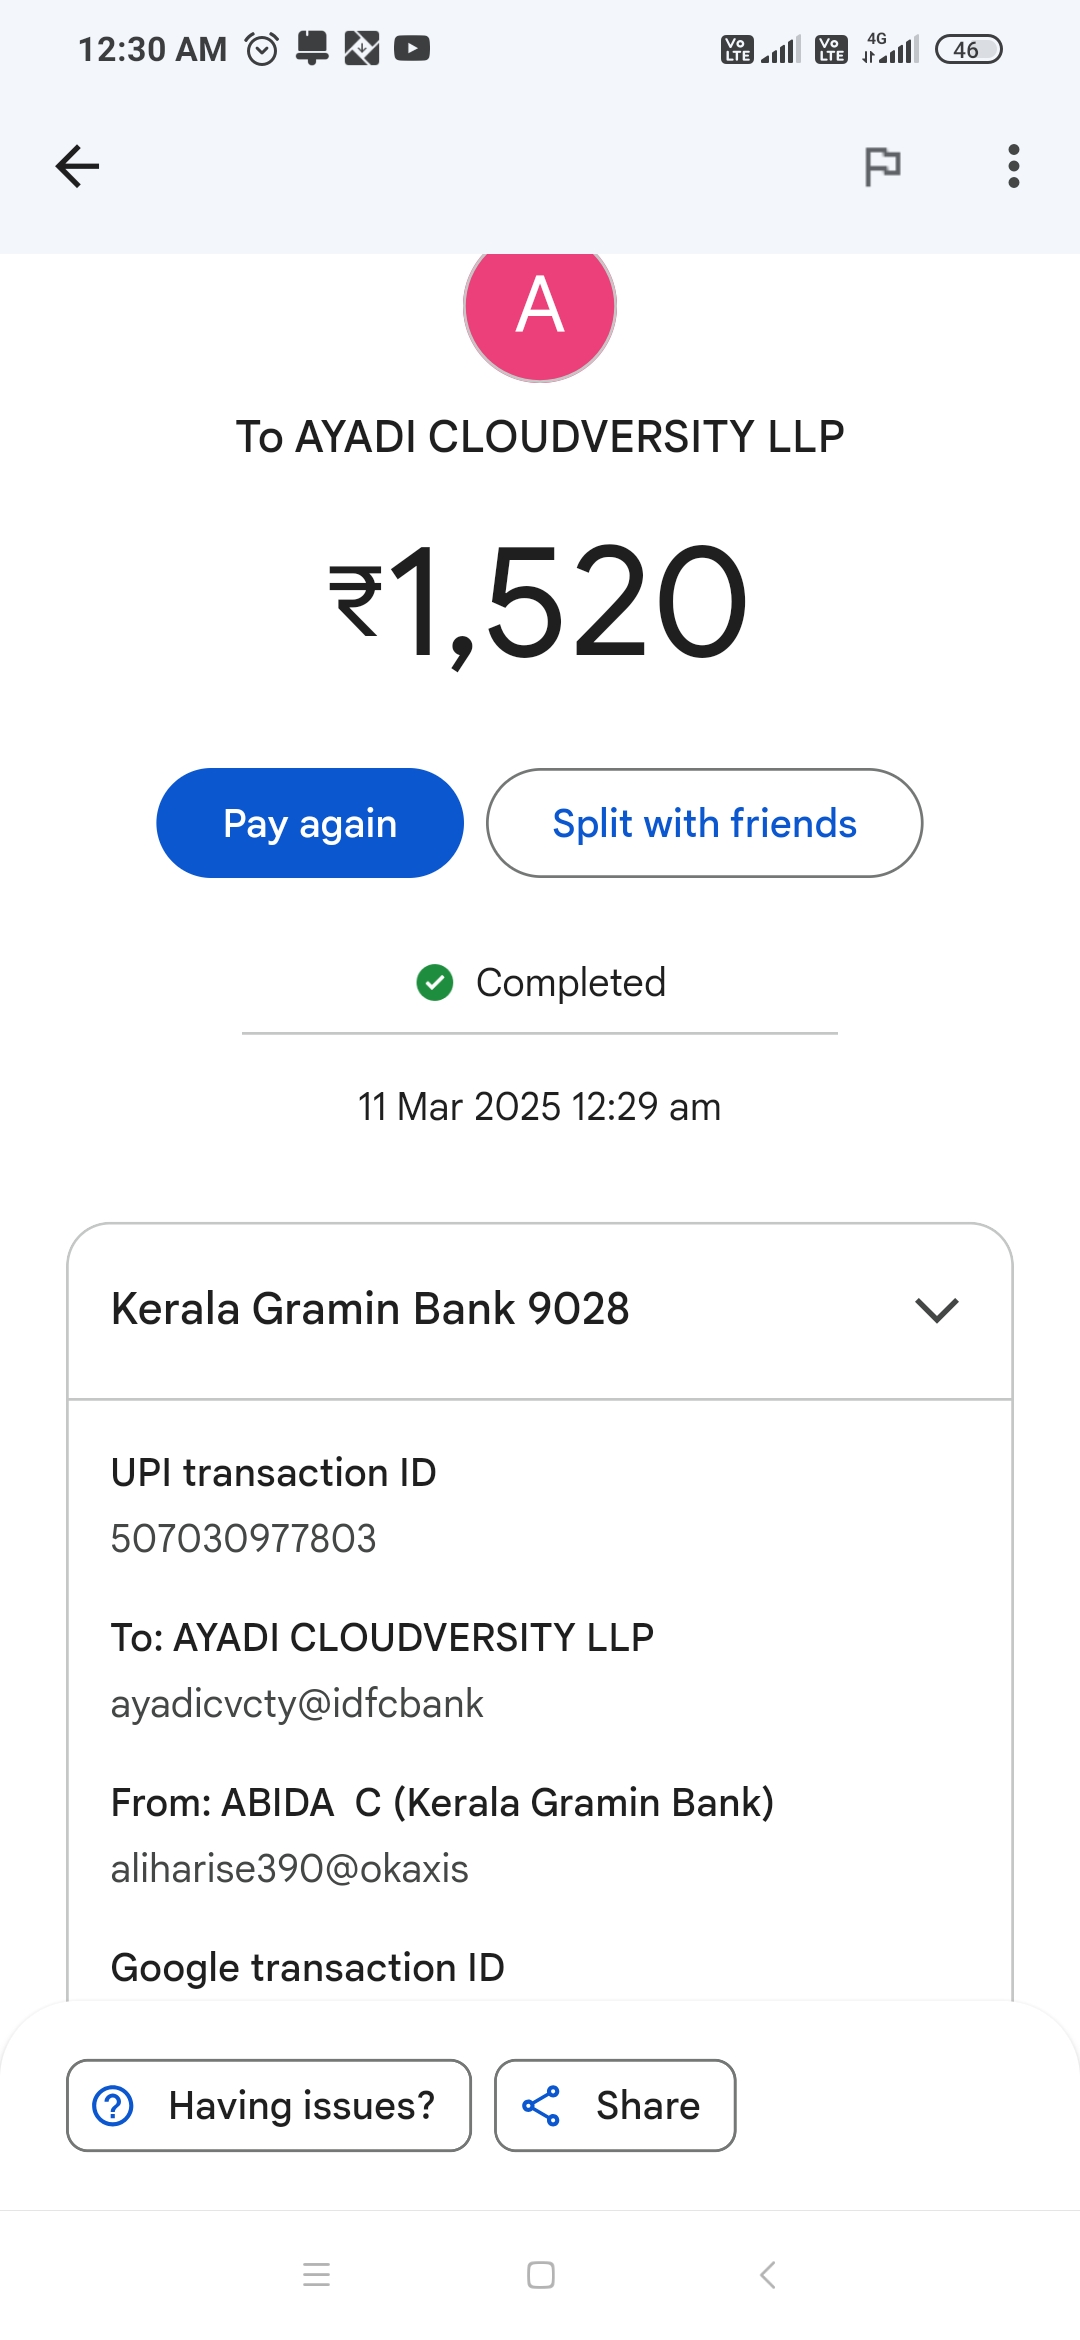Tap the pink 'A' recipient avatar
1080x2340 pixels.
pyautogui.click(x=540, y=307)
